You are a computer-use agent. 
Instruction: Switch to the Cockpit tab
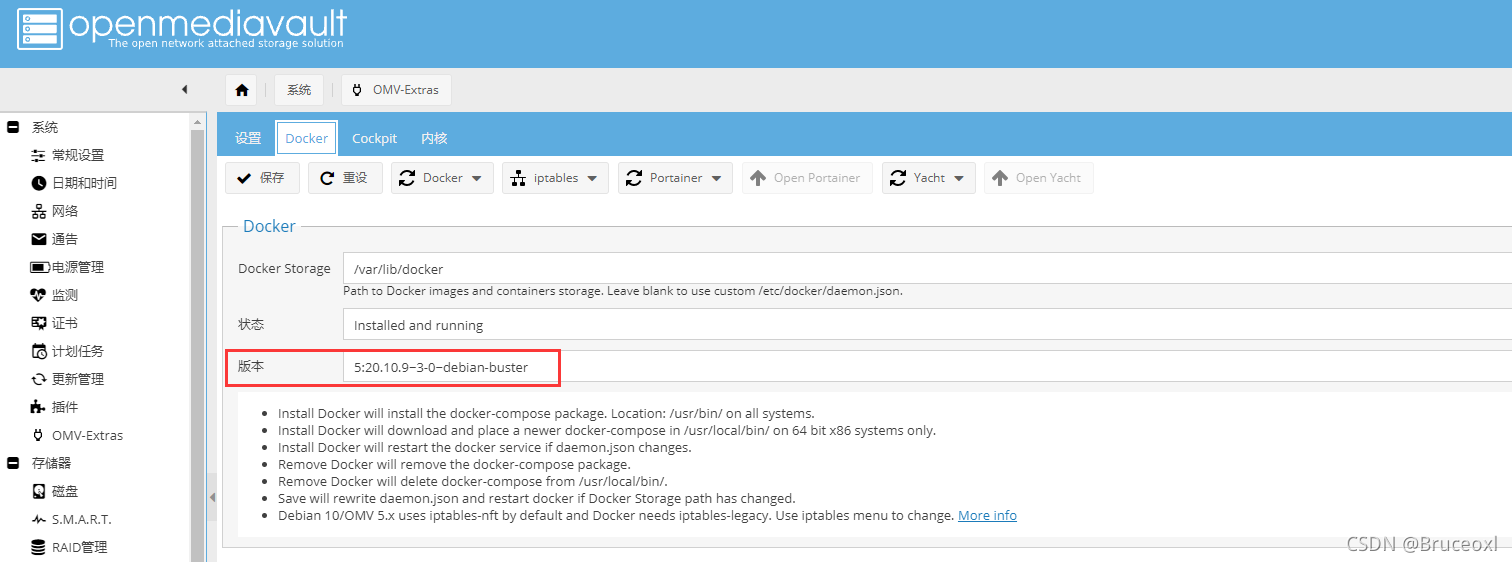click(374, 138)
